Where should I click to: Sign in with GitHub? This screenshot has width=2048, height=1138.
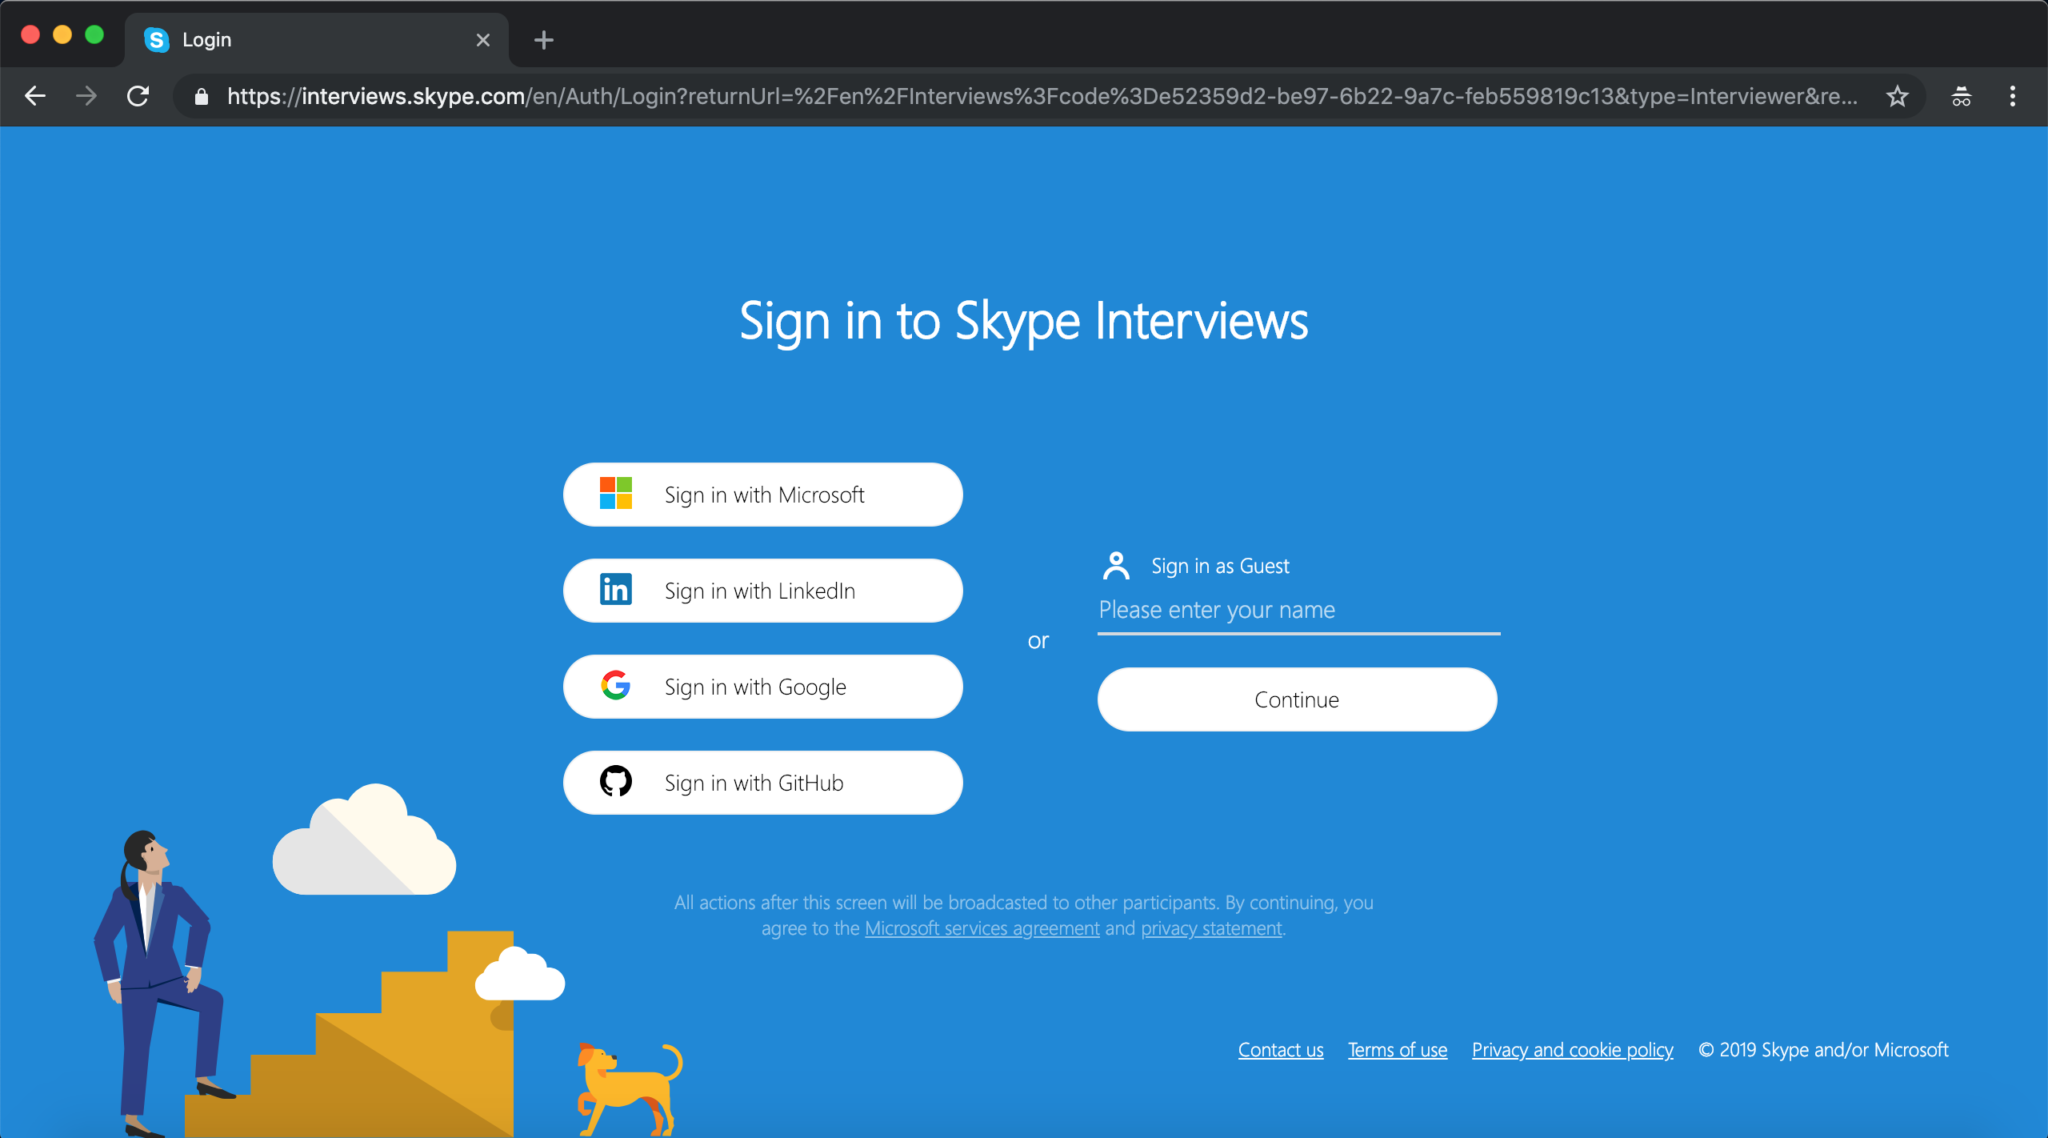pos(763,782)
